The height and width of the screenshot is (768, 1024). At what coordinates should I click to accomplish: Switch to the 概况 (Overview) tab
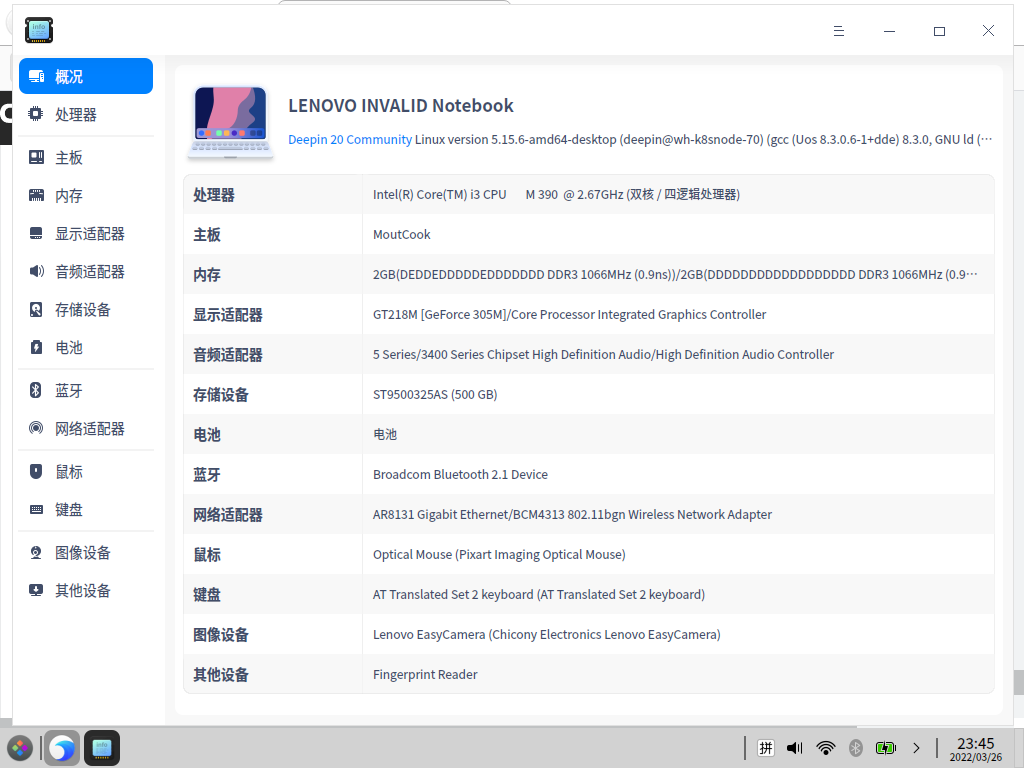click(x=70, y=75)
